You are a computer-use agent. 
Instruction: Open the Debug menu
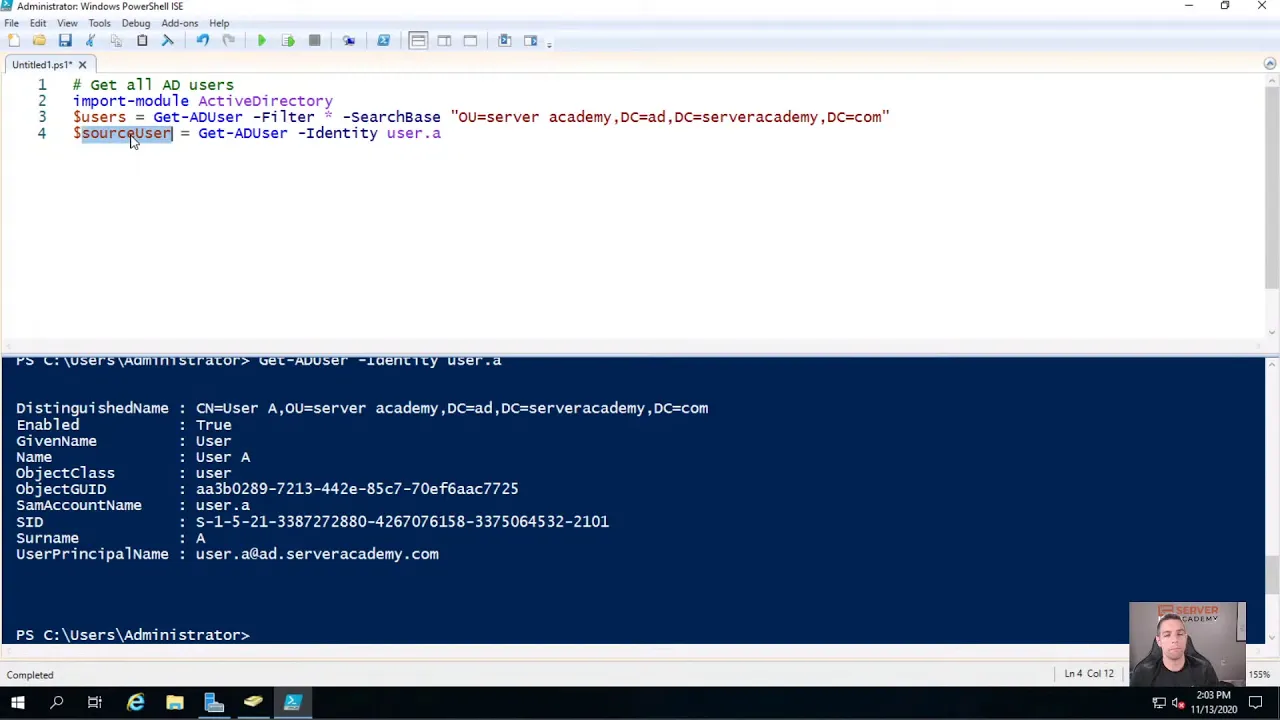135,23
